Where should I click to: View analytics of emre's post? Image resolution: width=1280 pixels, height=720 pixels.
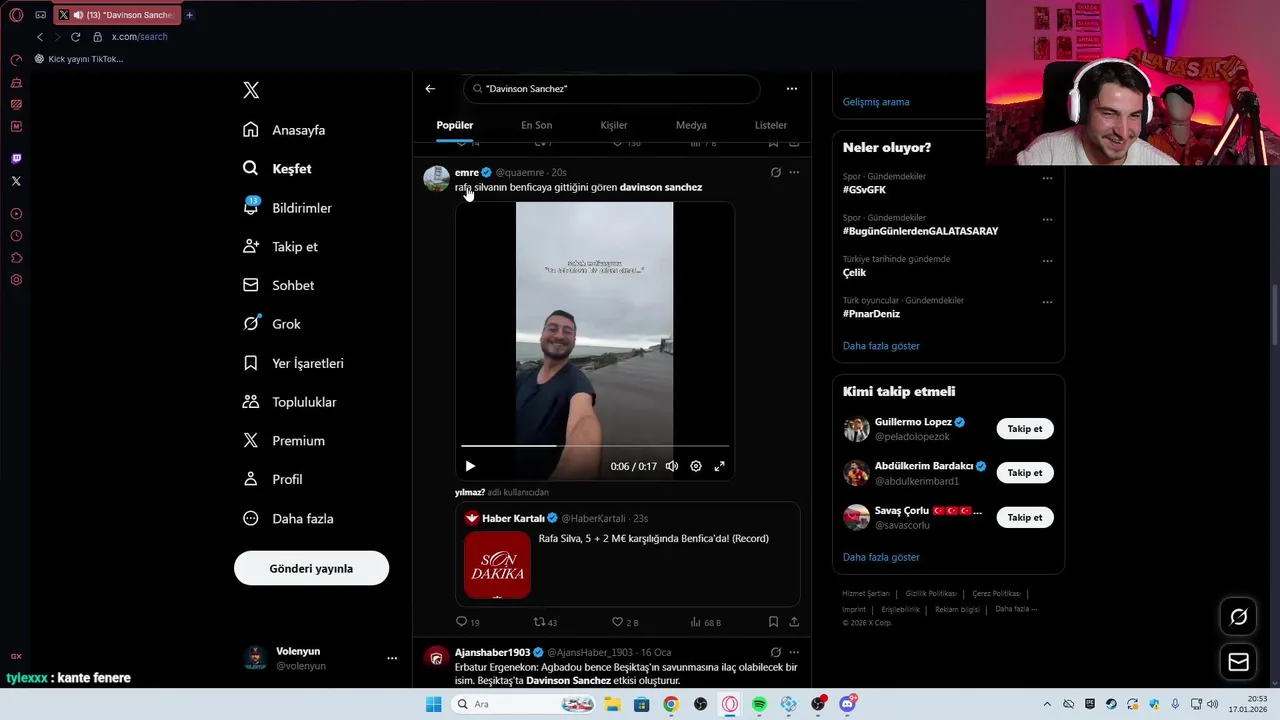705,622
